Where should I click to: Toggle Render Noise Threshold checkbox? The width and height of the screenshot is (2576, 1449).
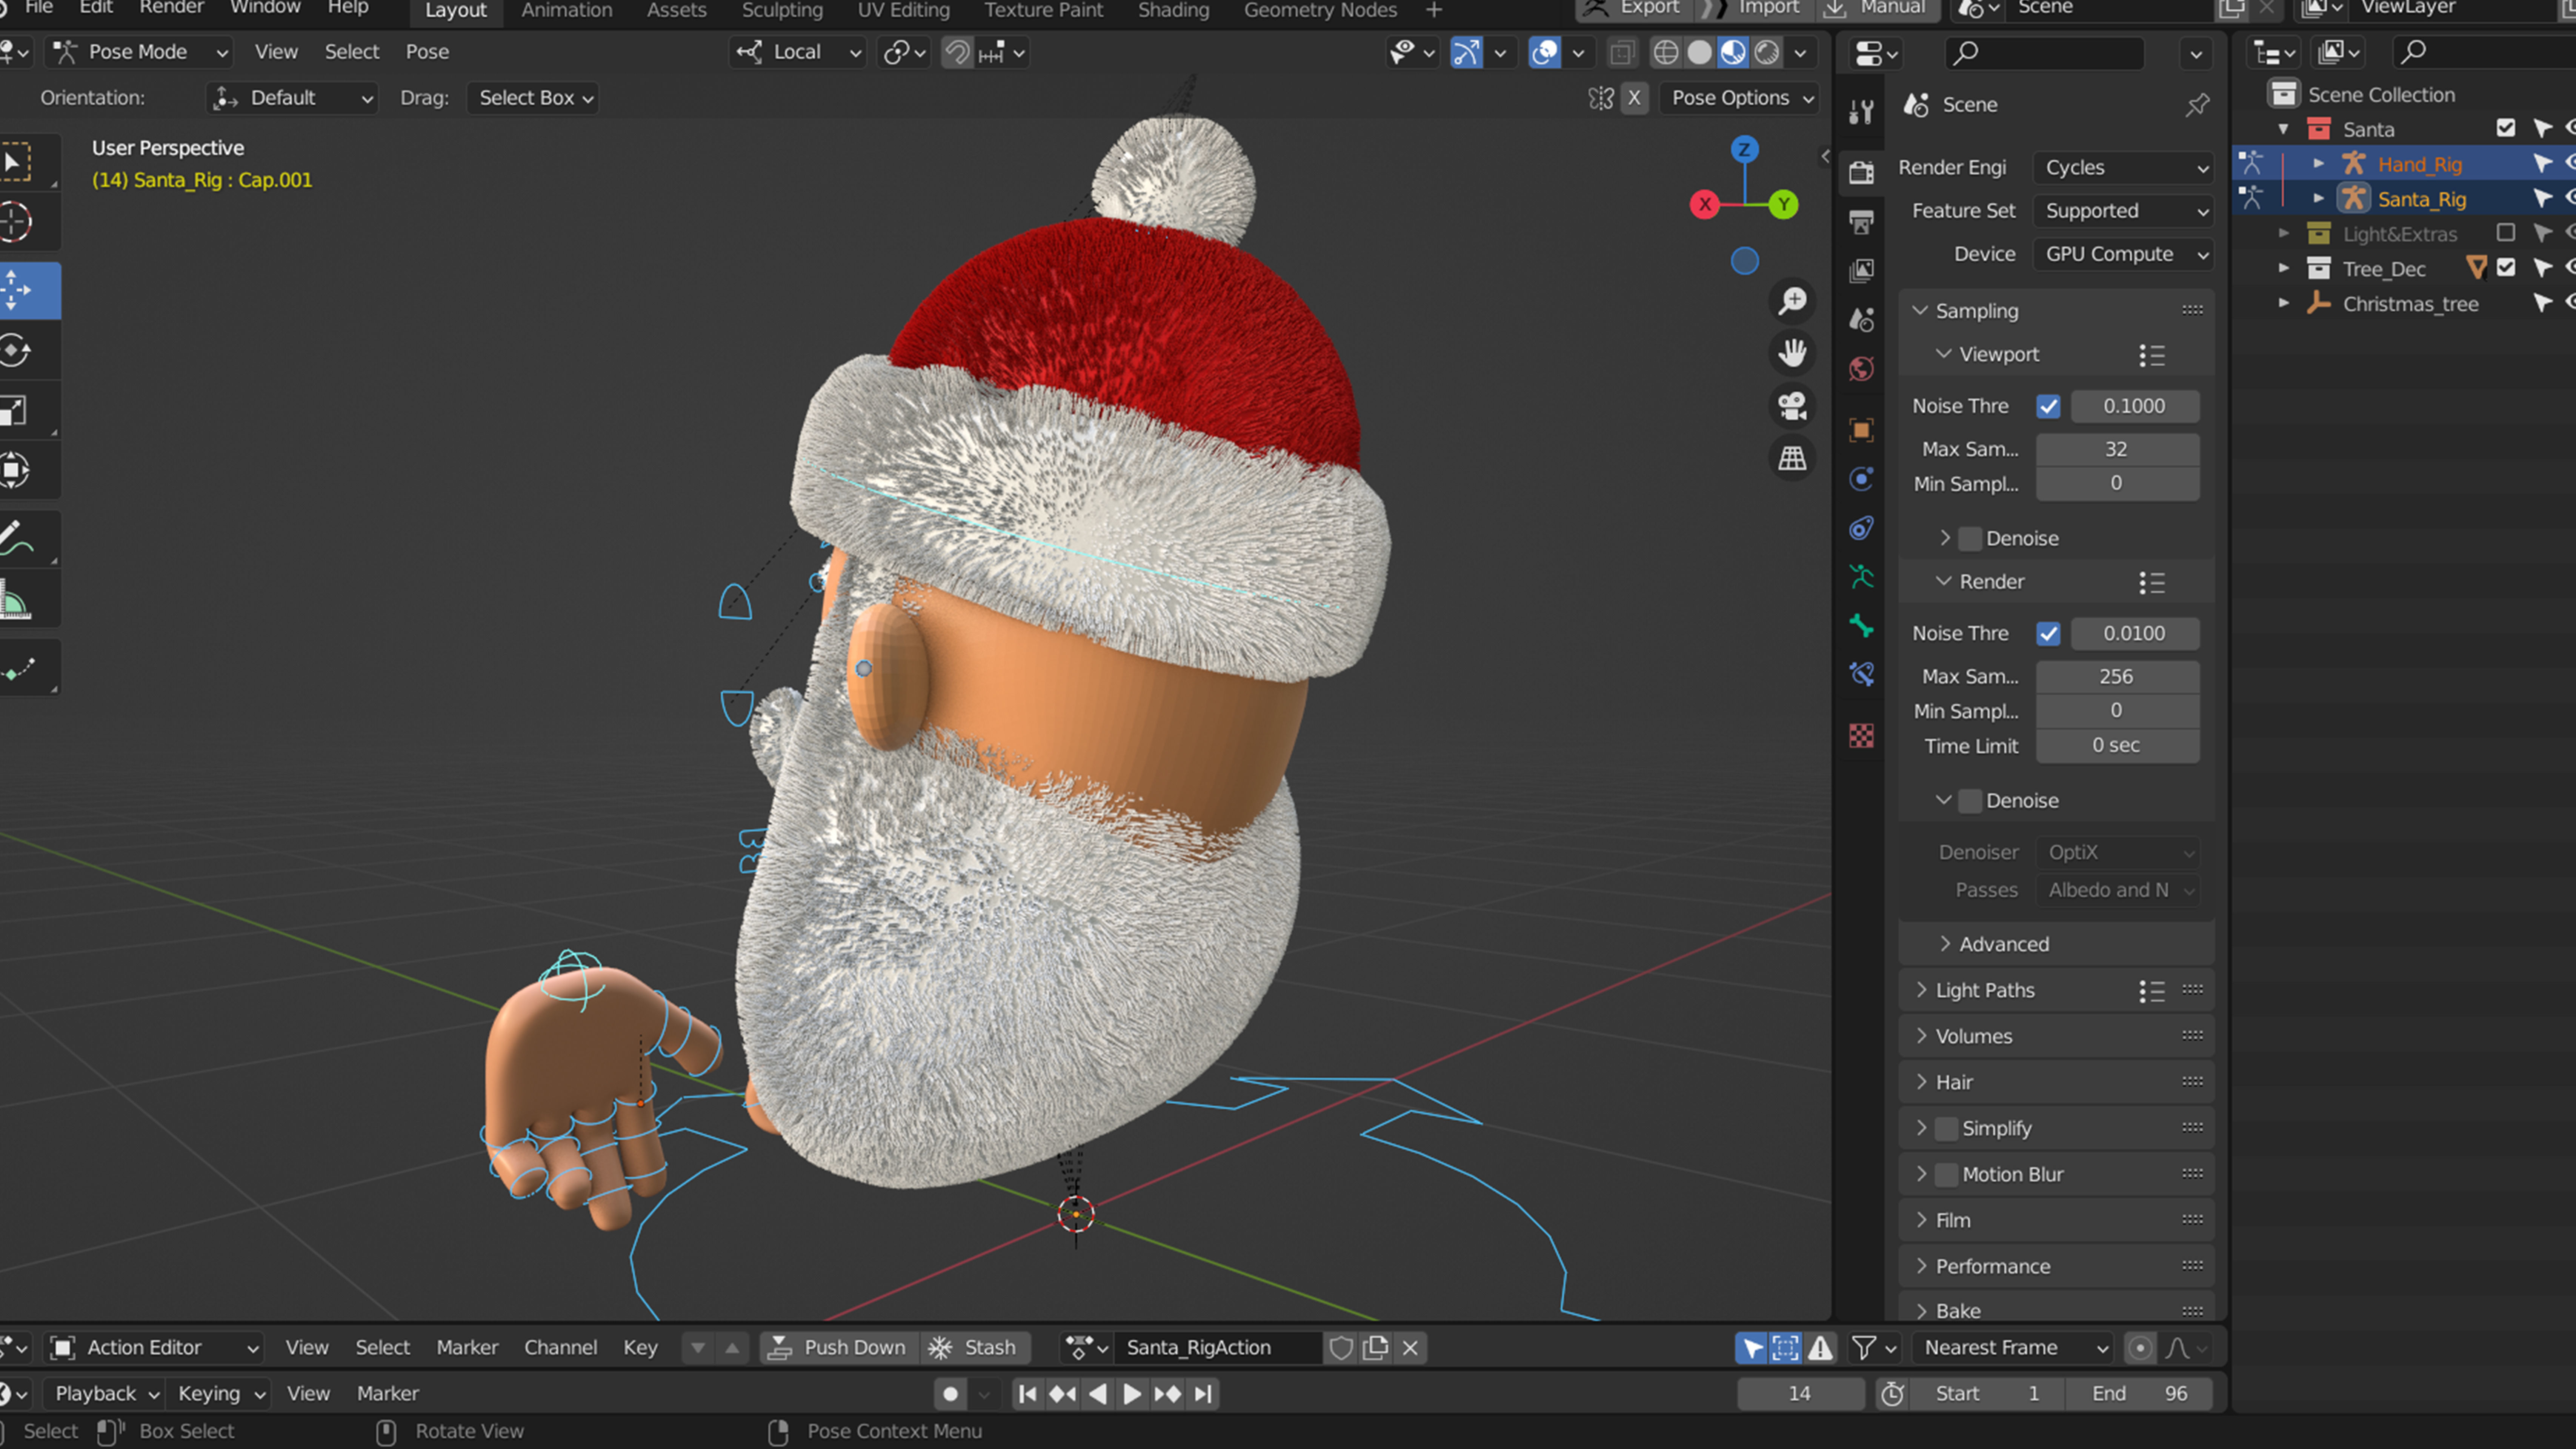(x=2048, y=633)
